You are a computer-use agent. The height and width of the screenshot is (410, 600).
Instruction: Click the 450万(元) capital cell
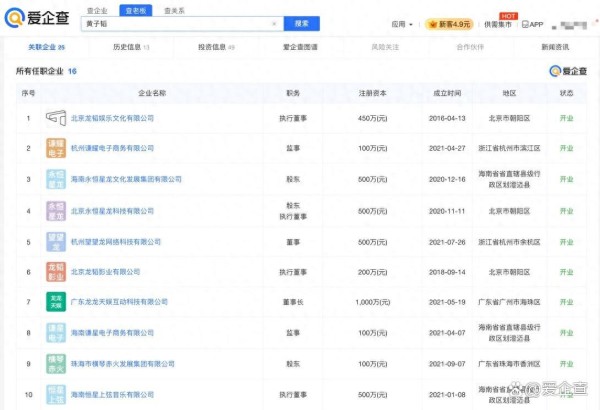pyautogui.click(x=372, y=118)
